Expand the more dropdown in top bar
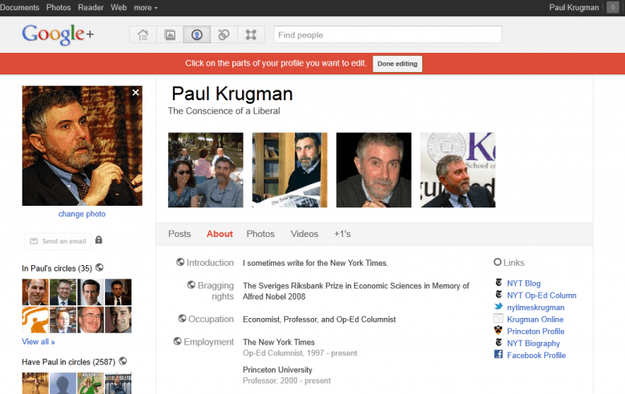625x394 pixels. coord(145,8)
